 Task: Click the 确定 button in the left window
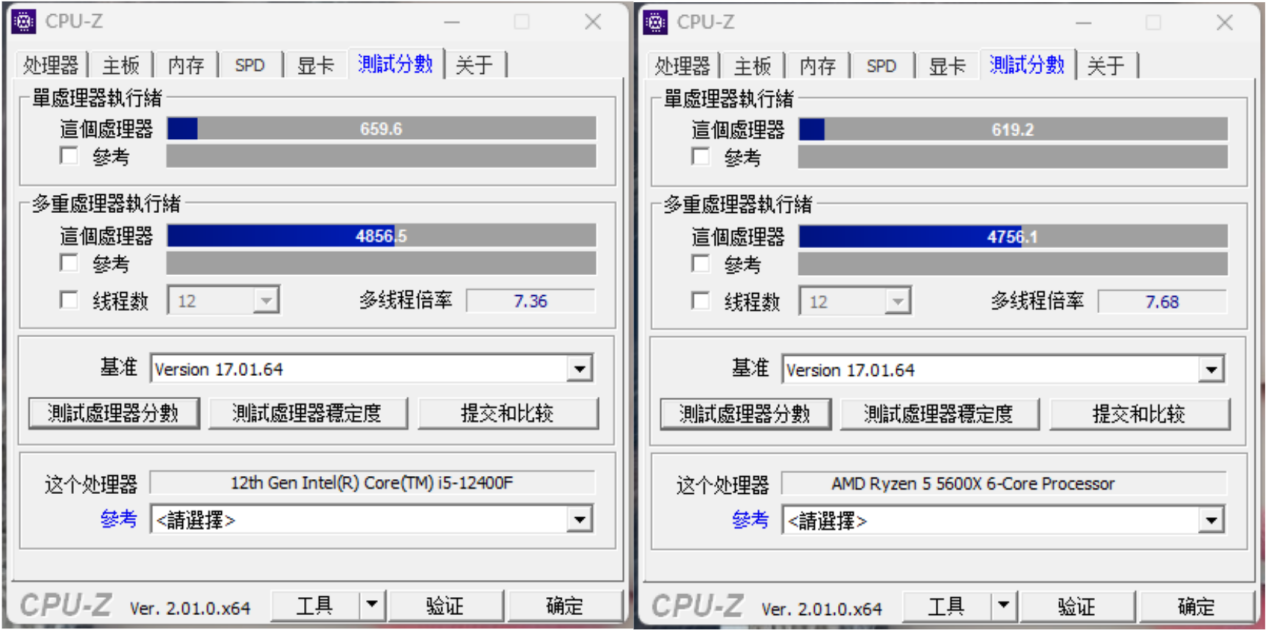point(565,604)
